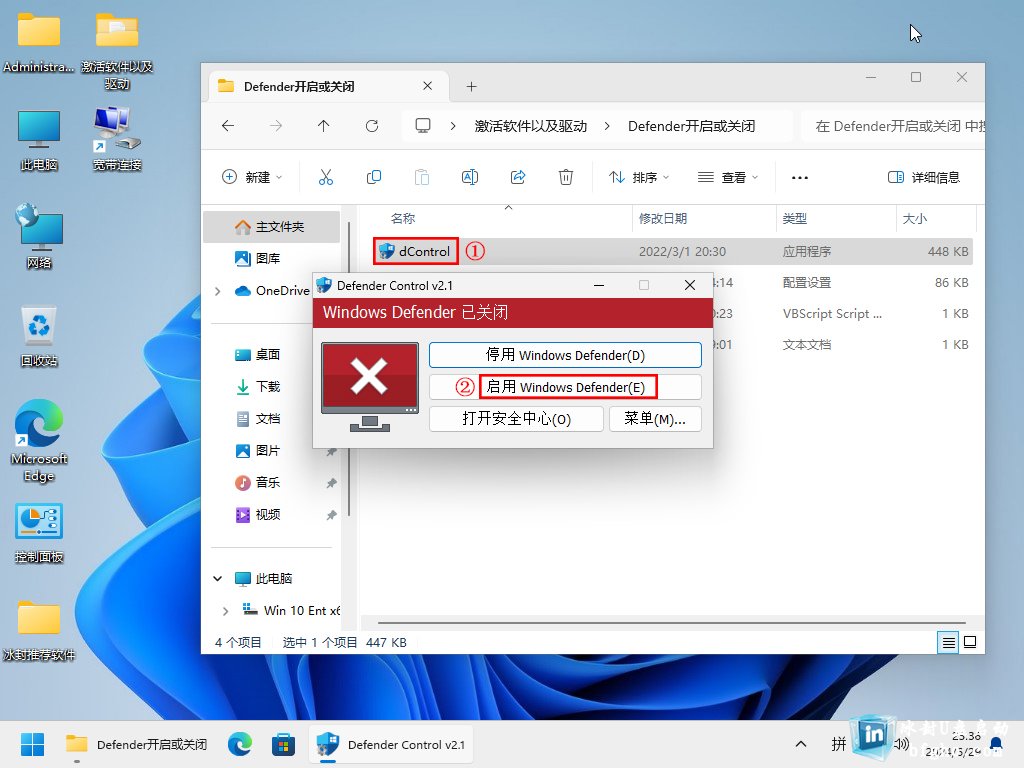Click 激活软件以及驱动 in the address breadcrumb
1024x768 pixels.
coord(530,126)
